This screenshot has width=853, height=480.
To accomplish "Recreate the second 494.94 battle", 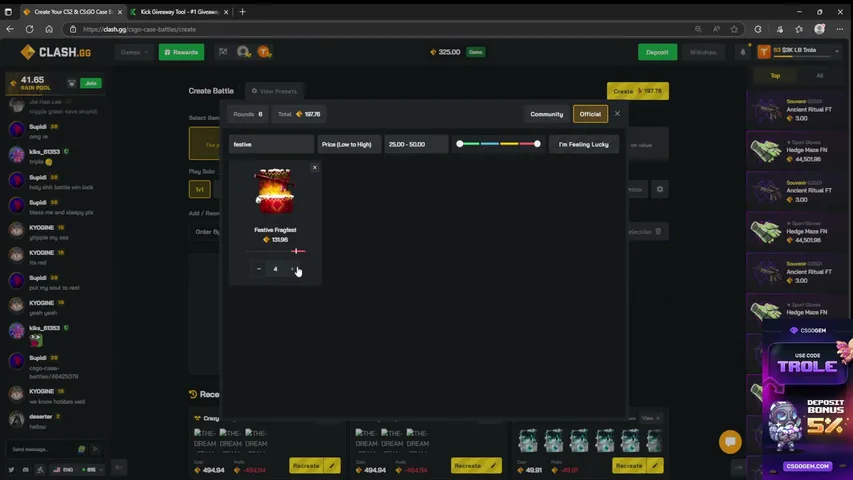I will click(468, 466).
